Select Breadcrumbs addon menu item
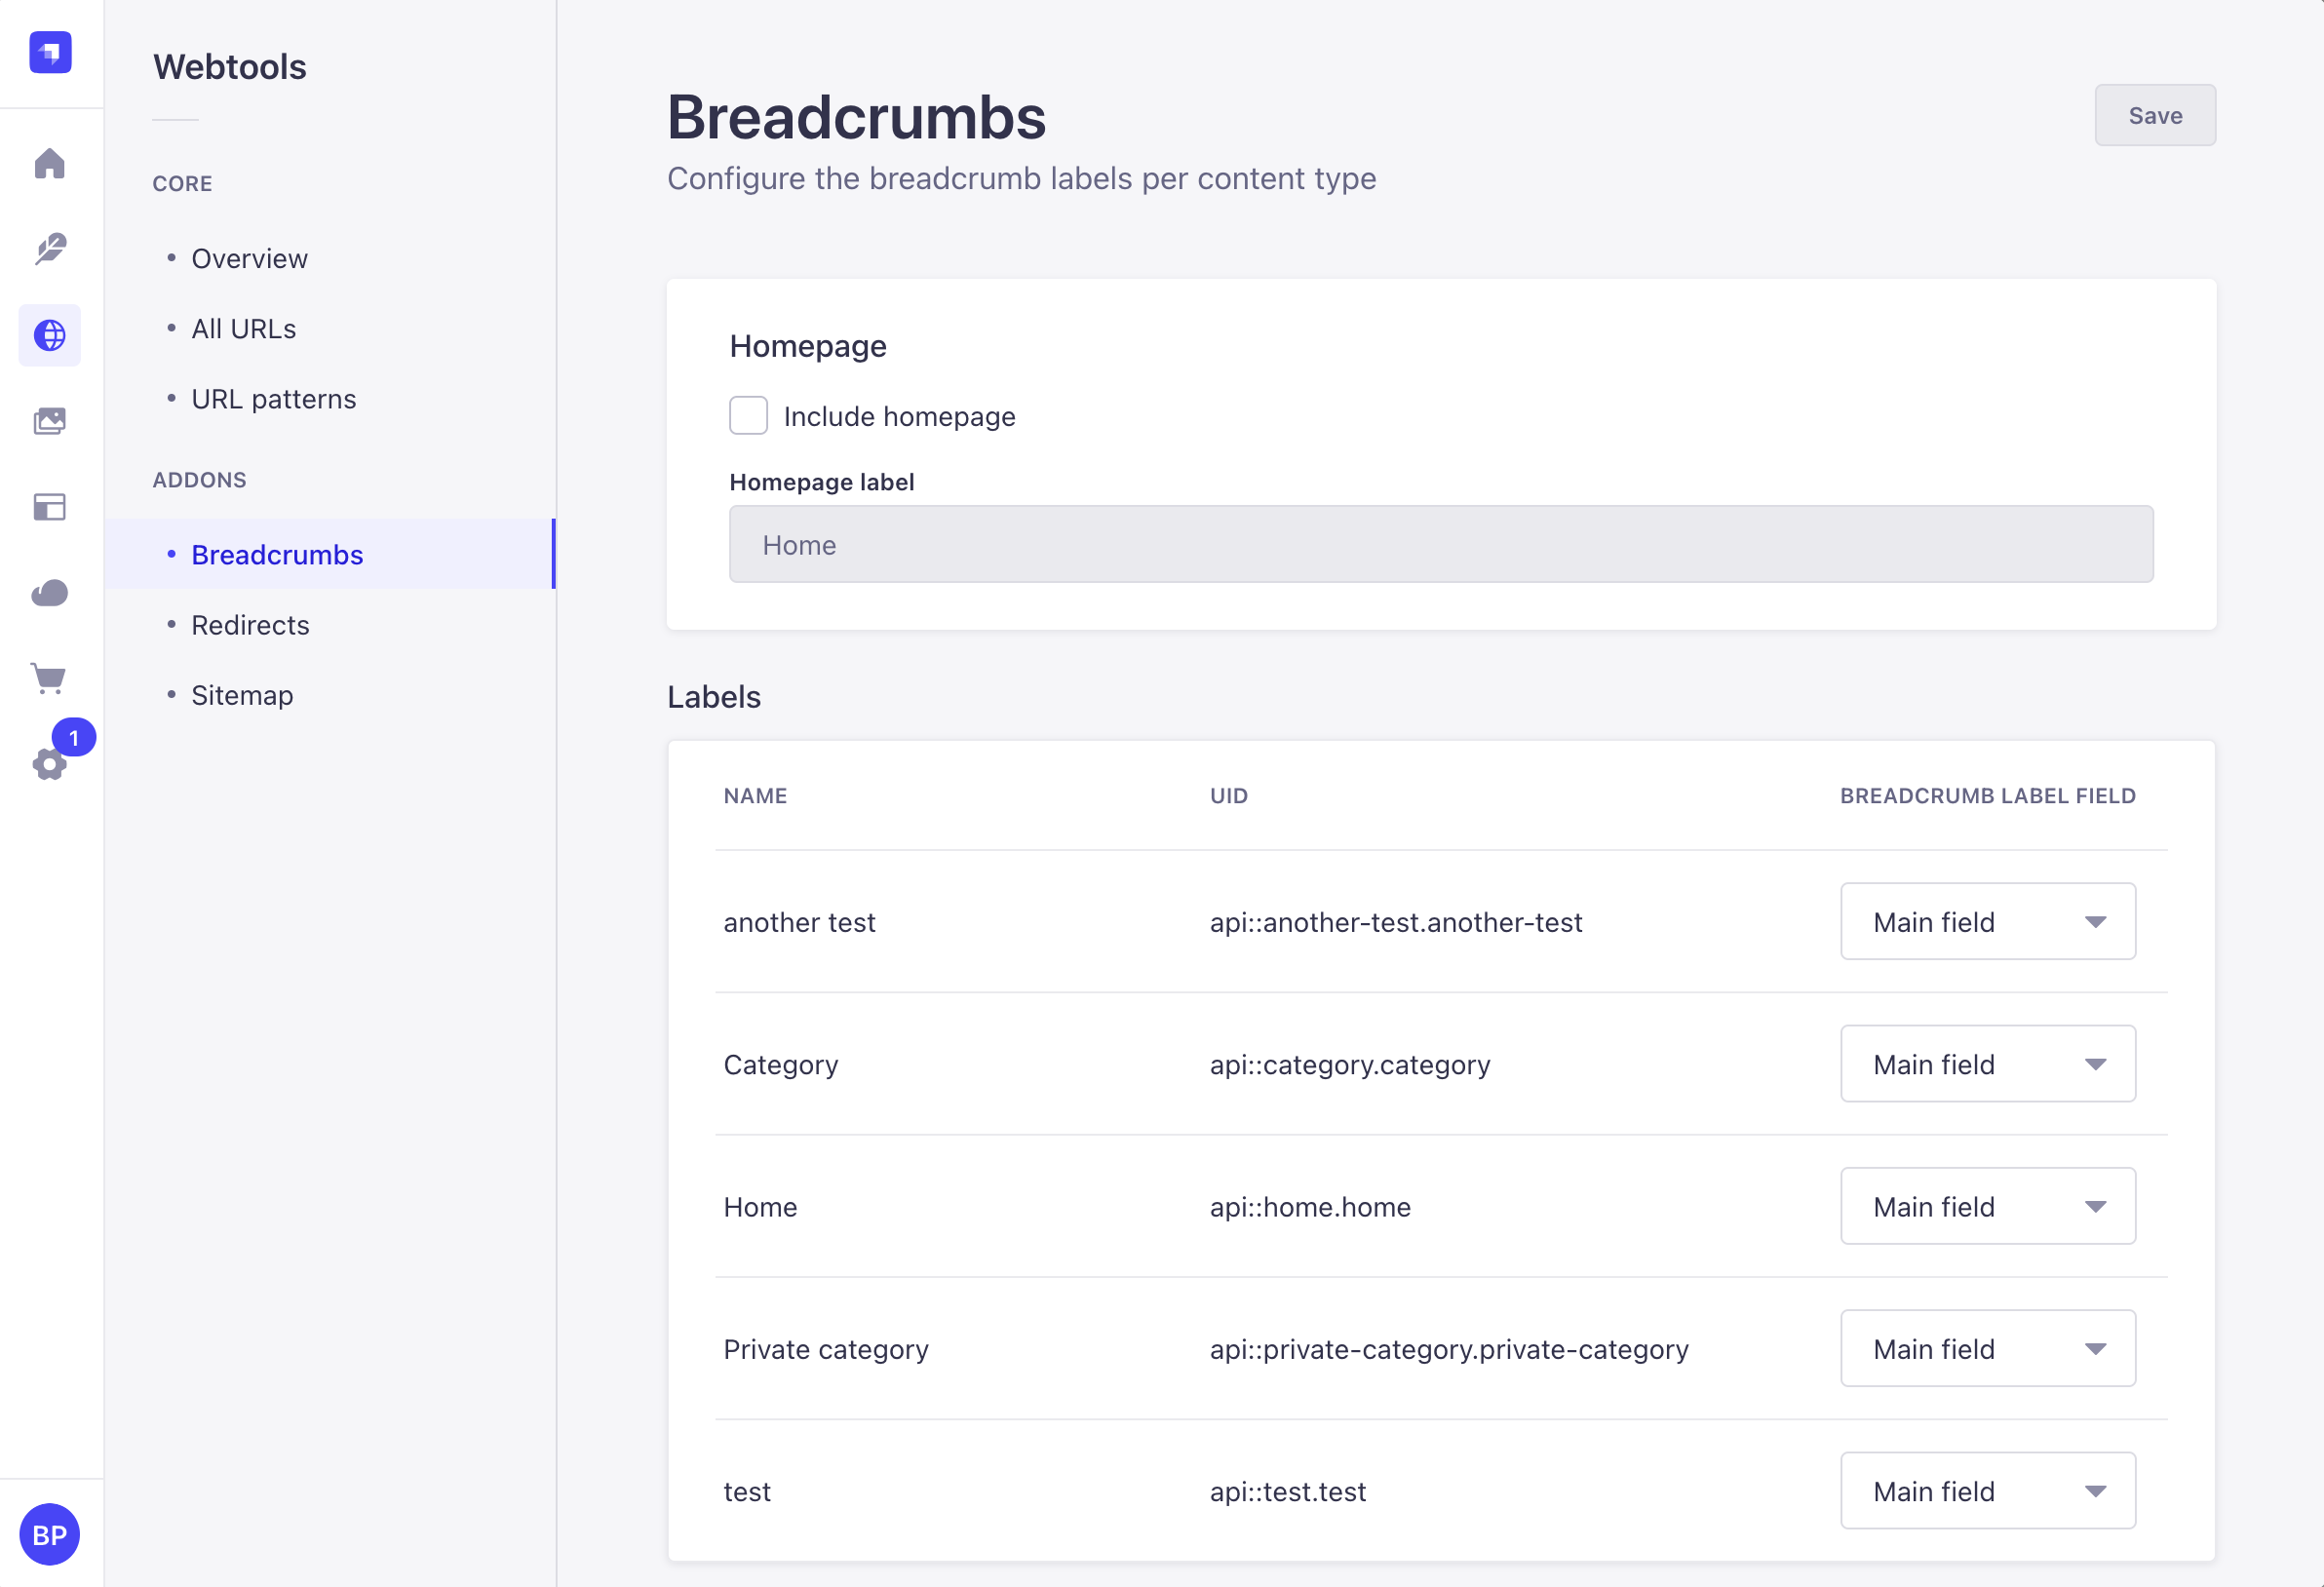The image size is (2324, 1587). (330, 554)
